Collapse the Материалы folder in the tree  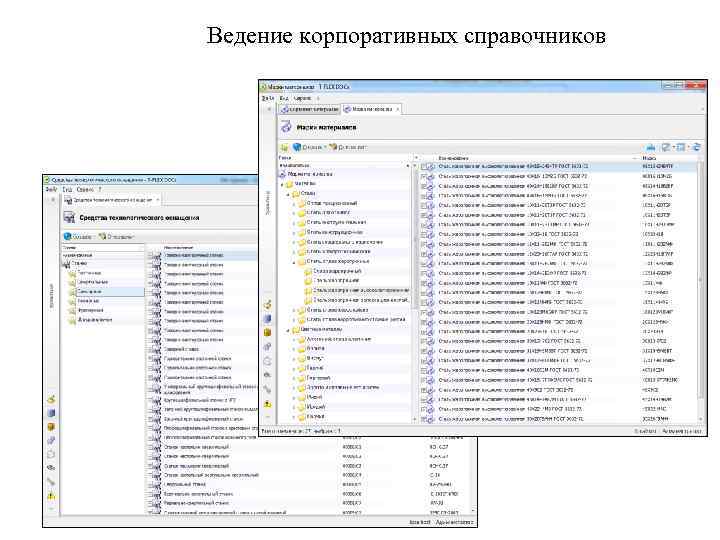tap(282, 184)
